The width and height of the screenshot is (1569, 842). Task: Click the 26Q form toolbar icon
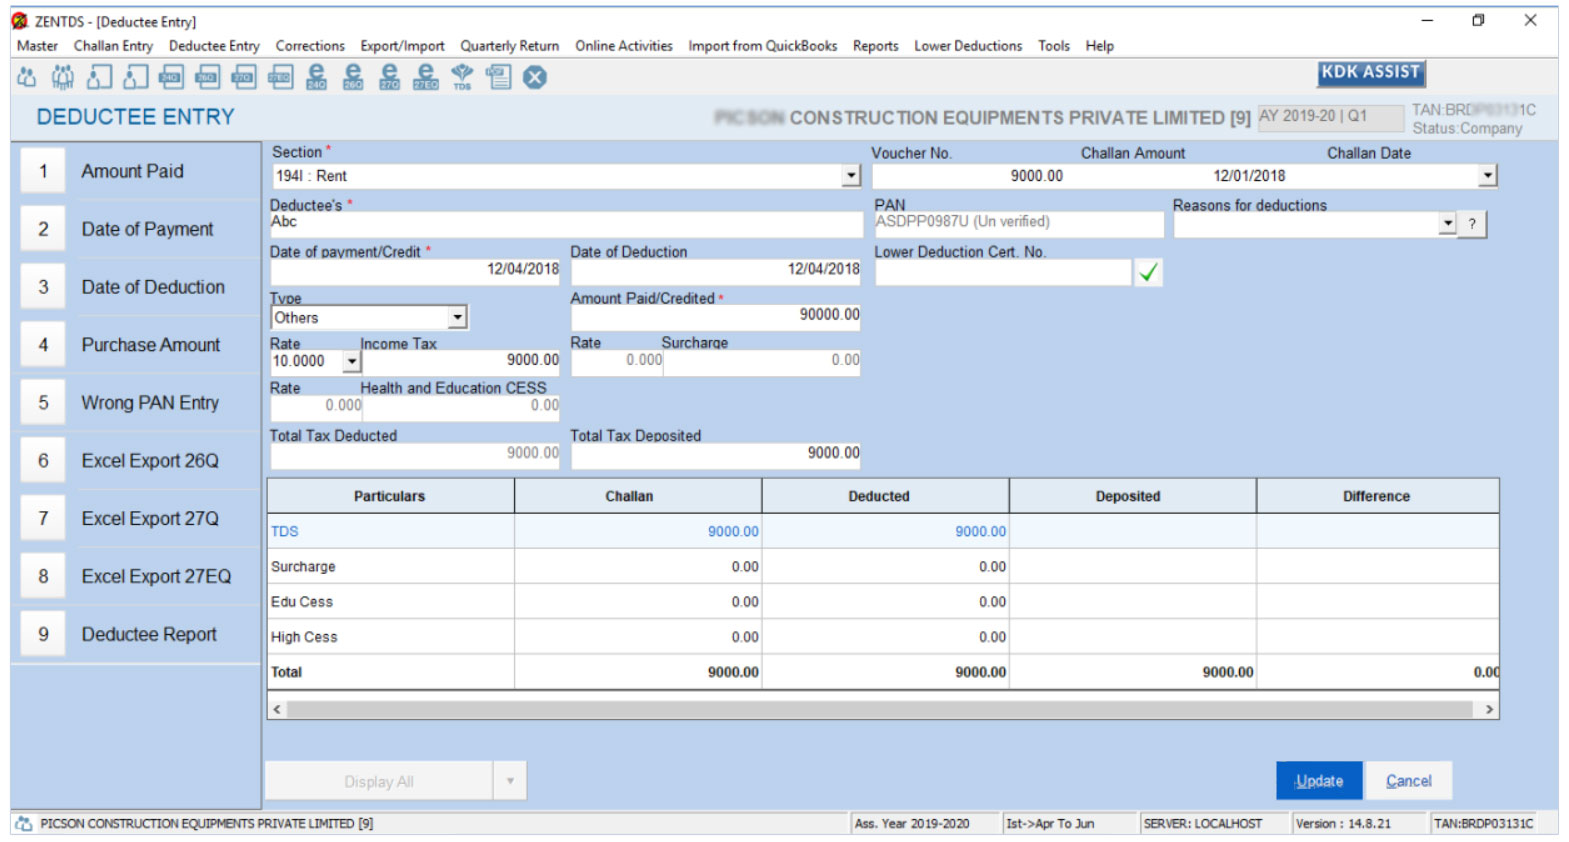207,77
